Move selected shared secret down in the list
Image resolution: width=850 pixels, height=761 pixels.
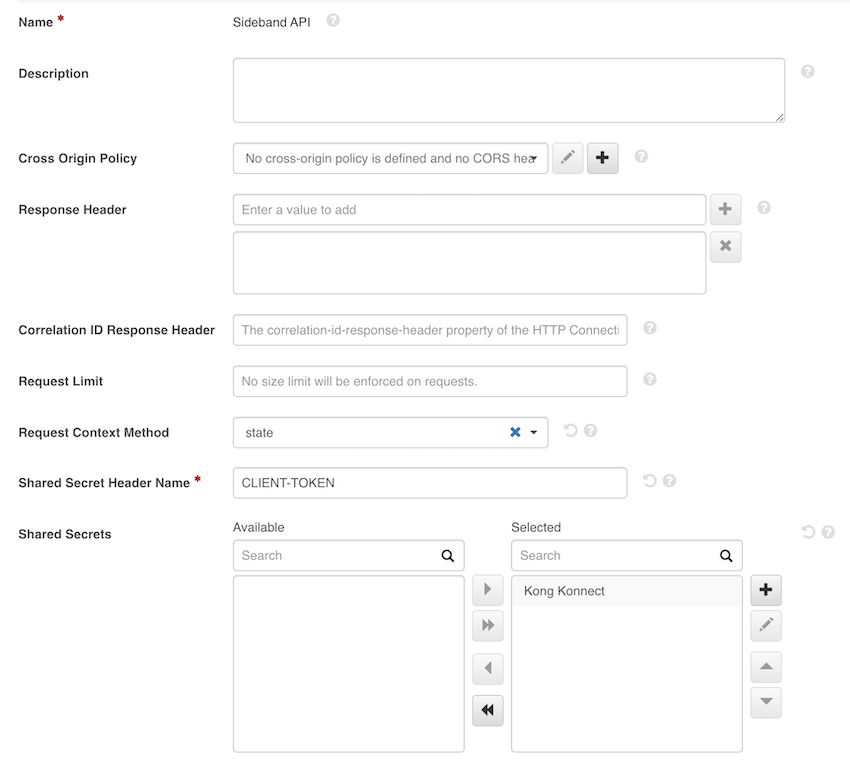[766, 702]
